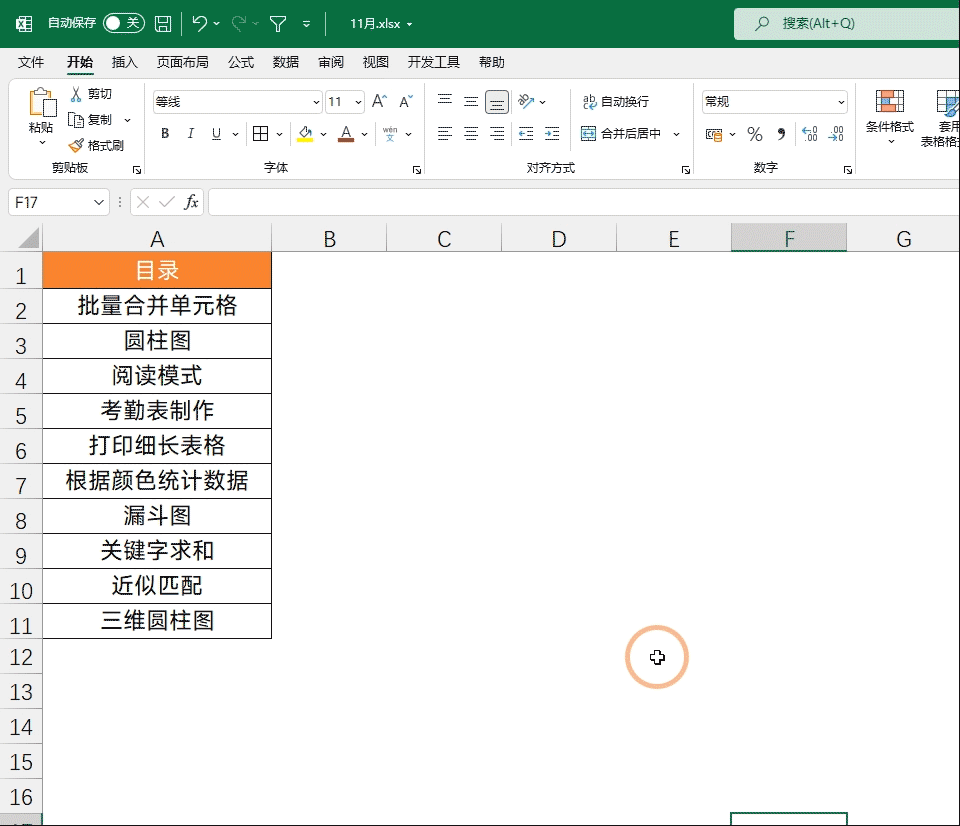Click the percent style icon
The height and width of the screenshot is (826, 960).
(755, 134)
